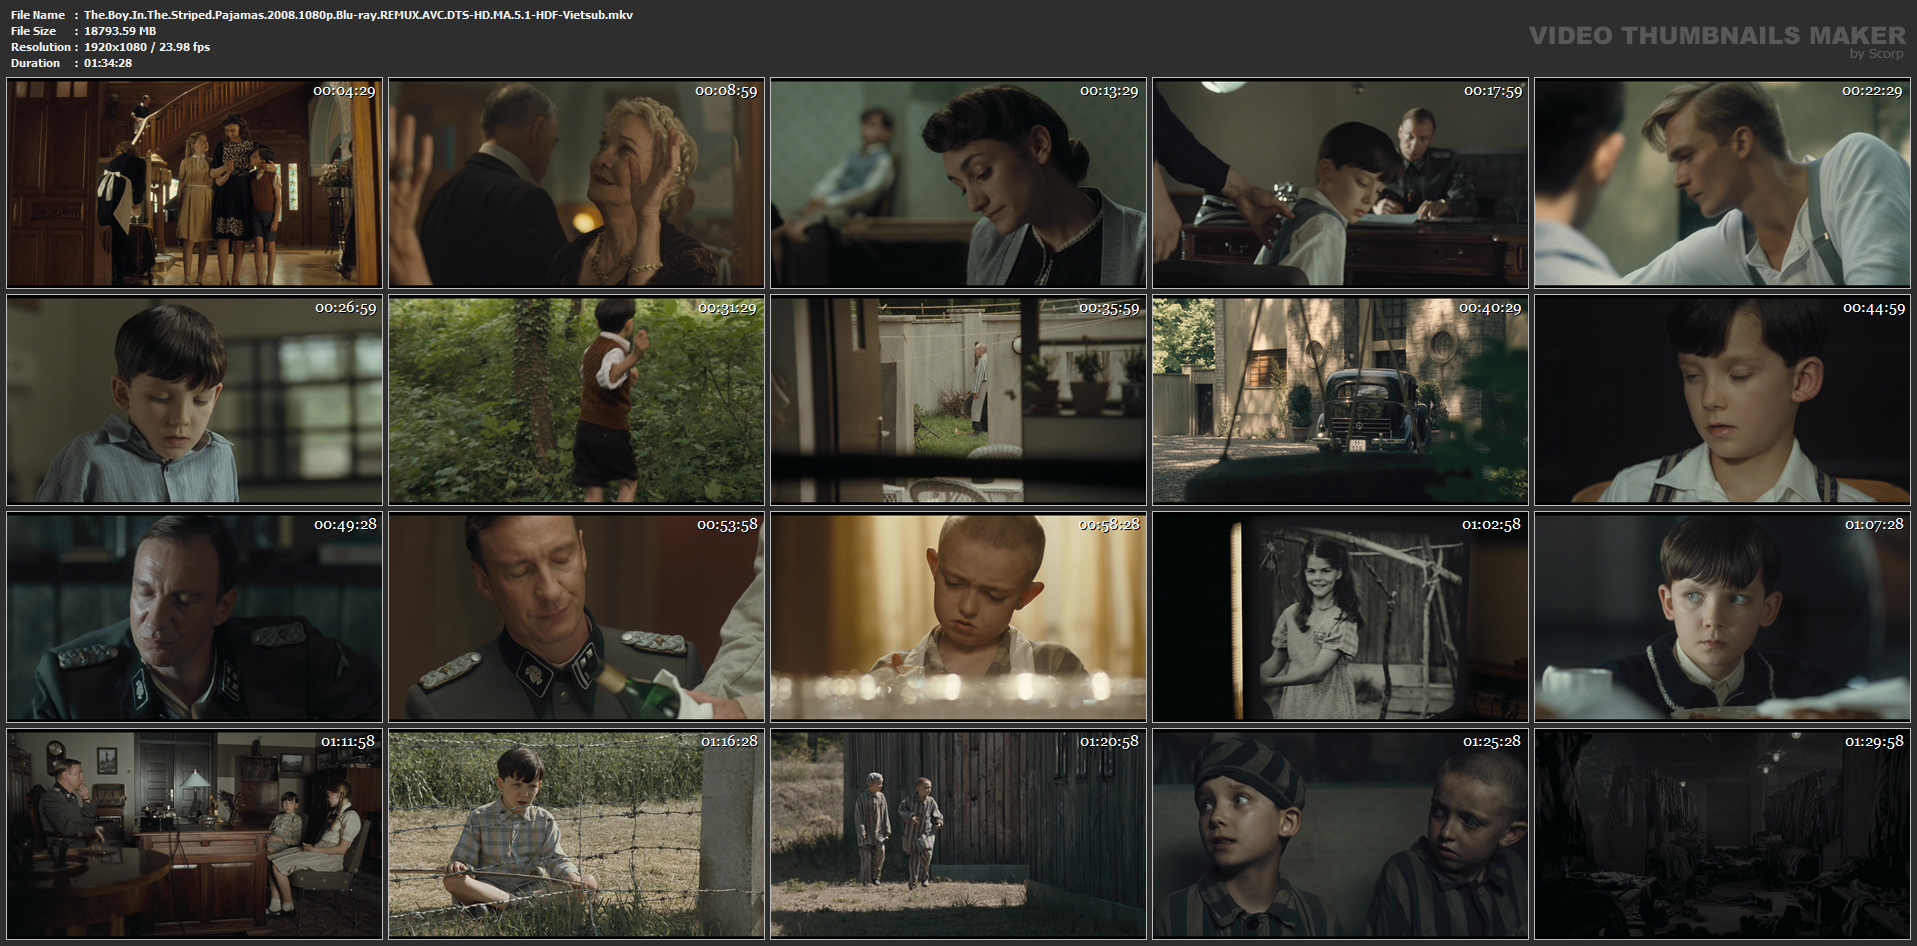Choose the 00:35:59 courtyard frame
The image size is (1917, 946).
(x=958, y=400)
